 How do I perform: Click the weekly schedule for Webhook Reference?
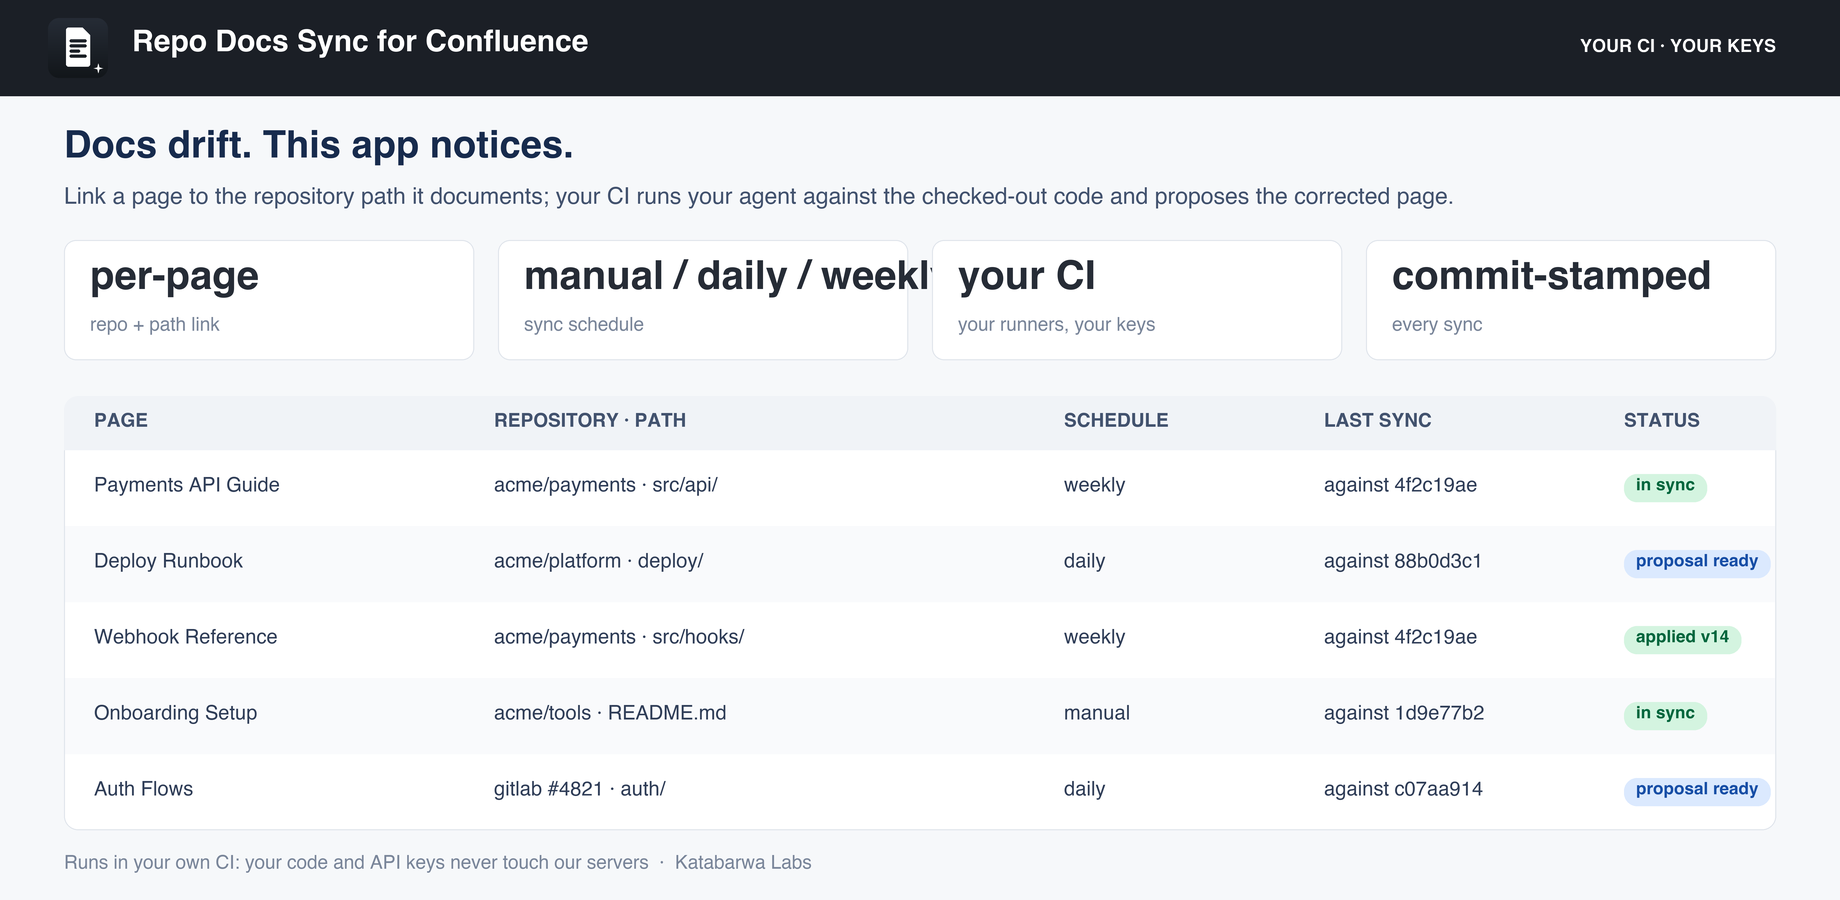pyautogui.click(x=1094, y=637)
